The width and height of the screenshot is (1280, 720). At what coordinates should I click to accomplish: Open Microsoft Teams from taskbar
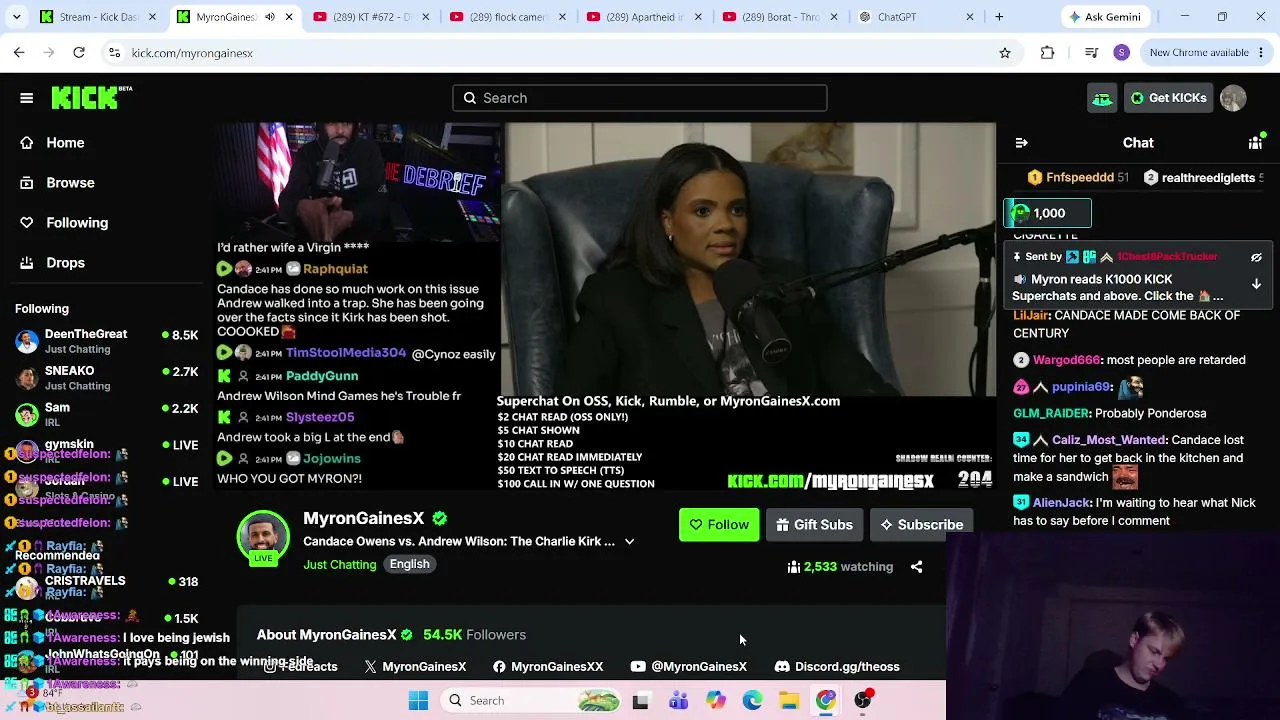pos(678,701)
